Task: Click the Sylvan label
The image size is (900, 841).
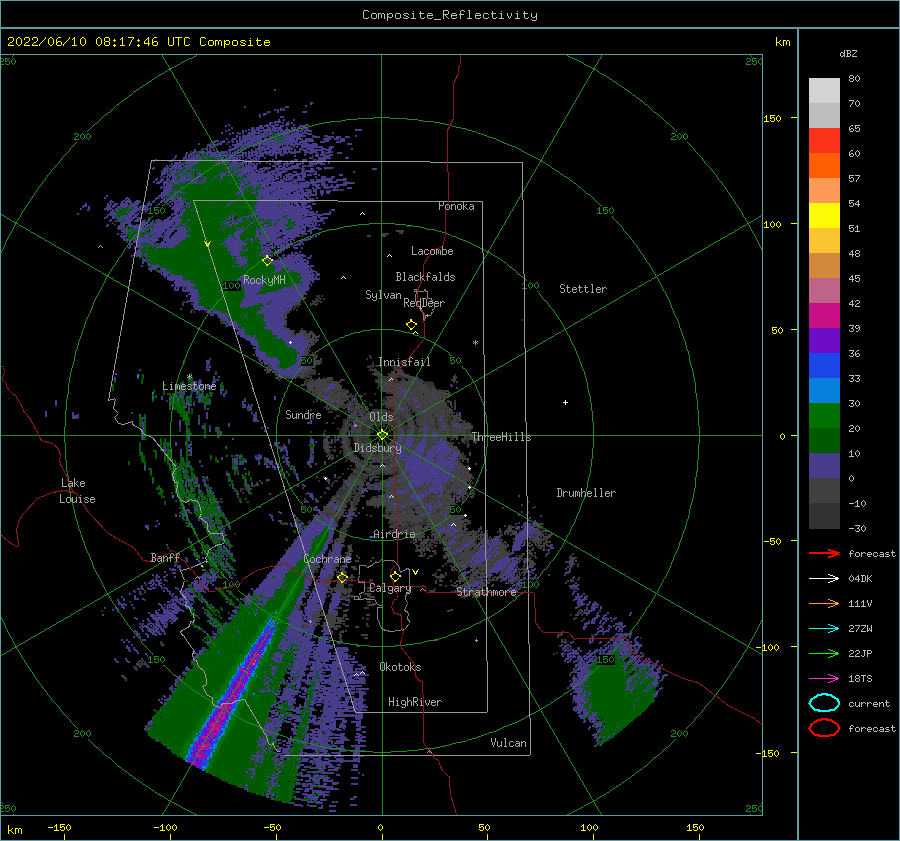Action: [x=383, y=295]
